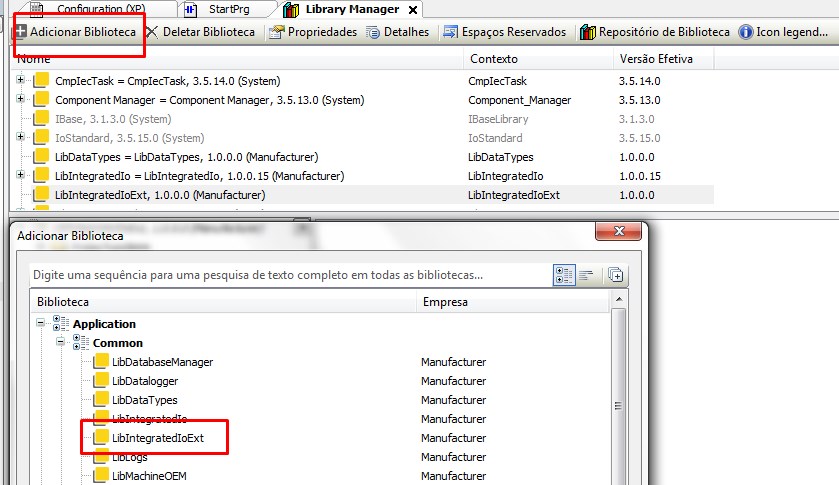
Task: Select LibIntegratedIoExt in the dialog list
Action: tap(158, 438)
